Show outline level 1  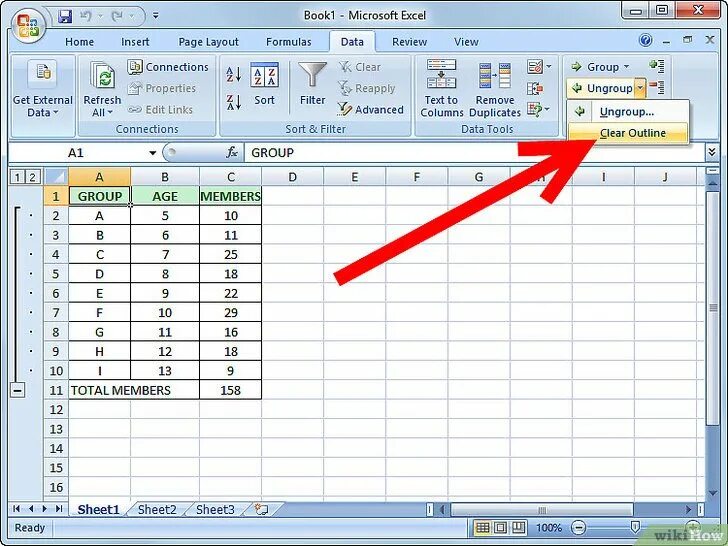click(x=17, y=177)
